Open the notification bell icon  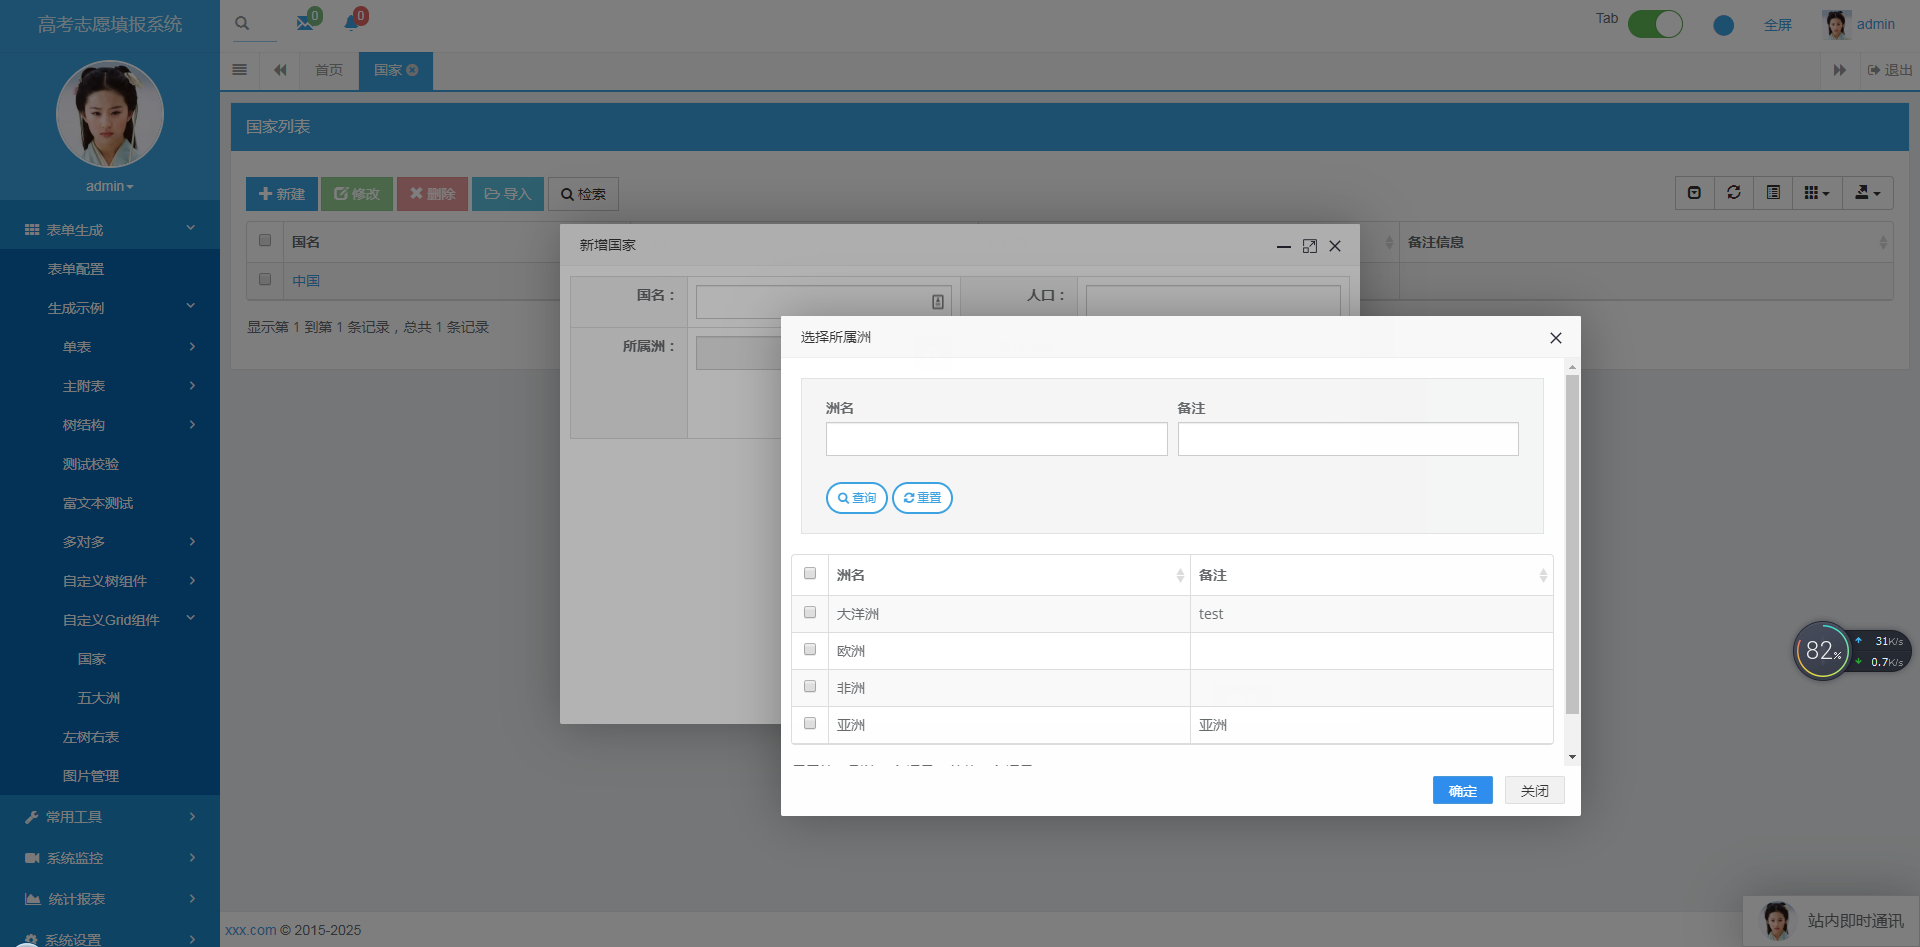click(351, 22)
